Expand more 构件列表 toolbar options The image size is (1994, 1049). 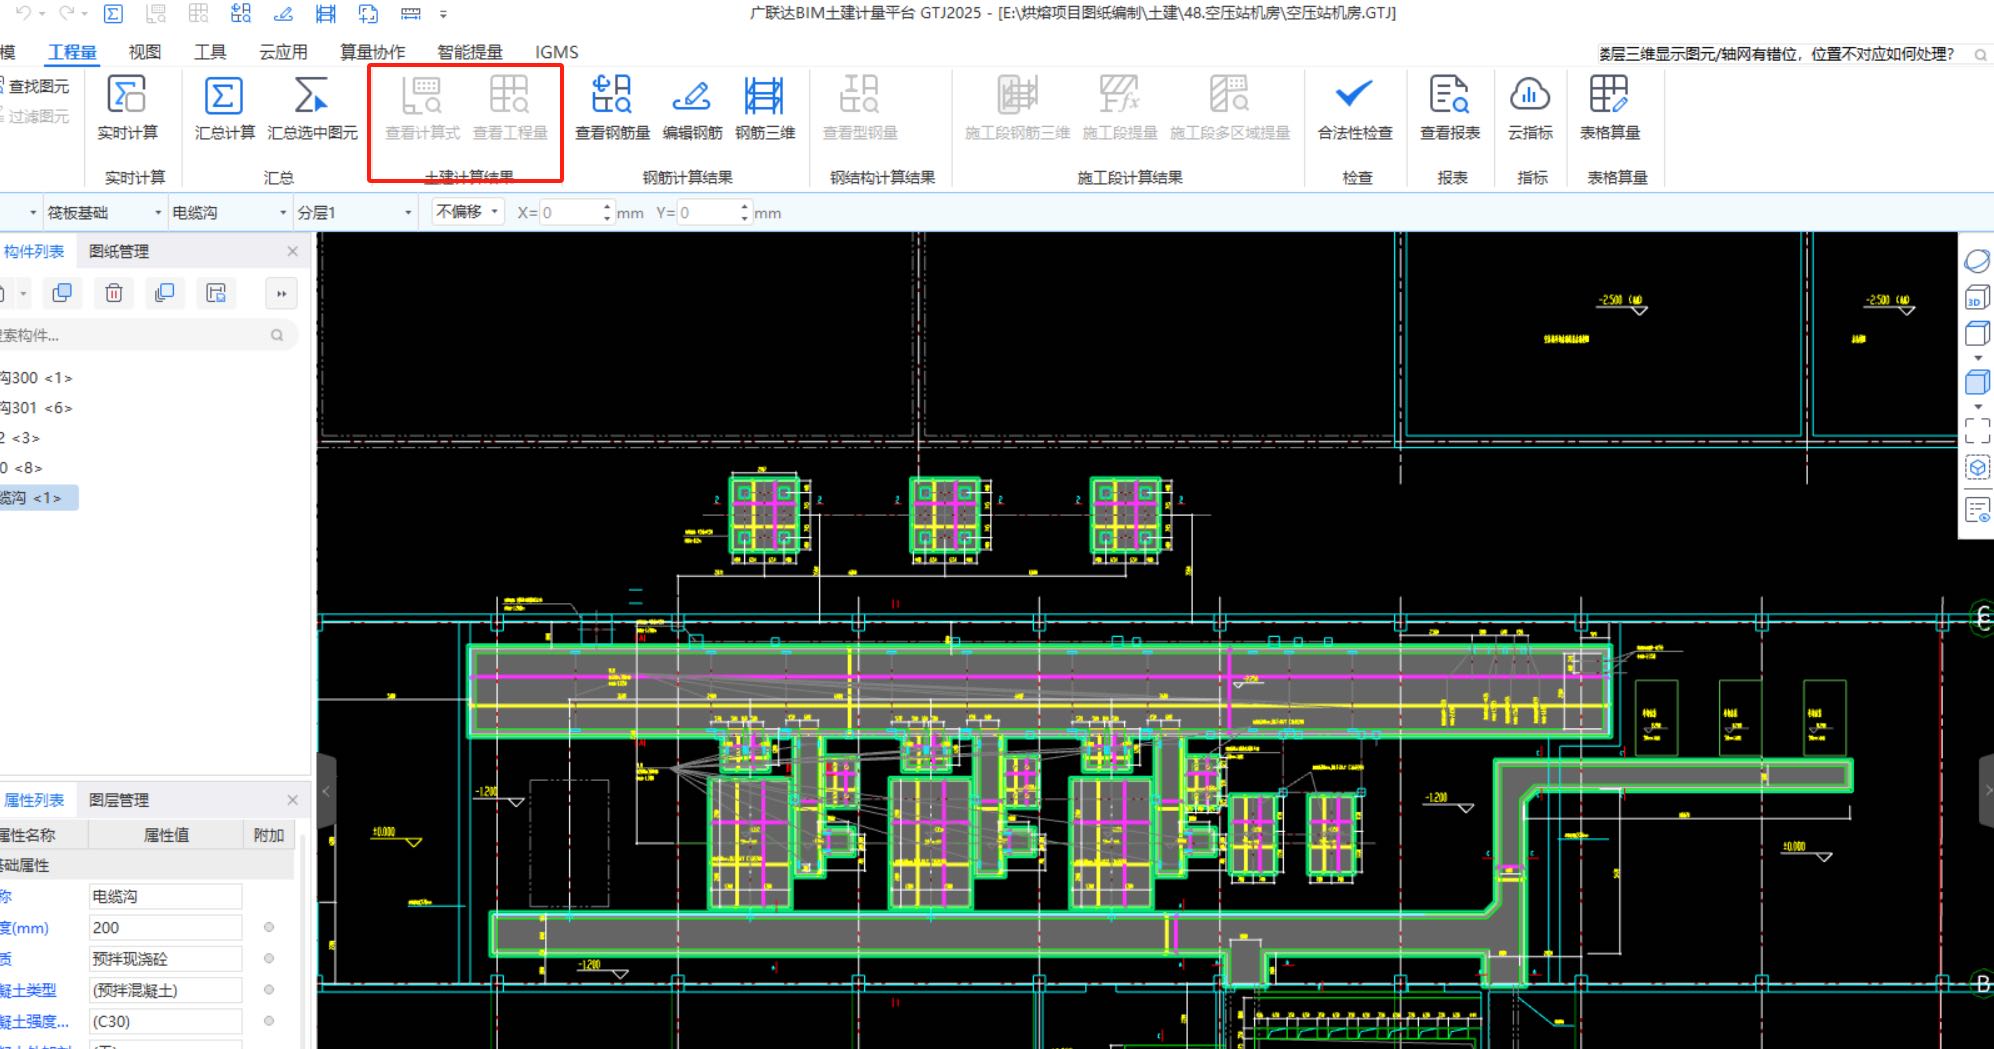[x=281, y=294]
